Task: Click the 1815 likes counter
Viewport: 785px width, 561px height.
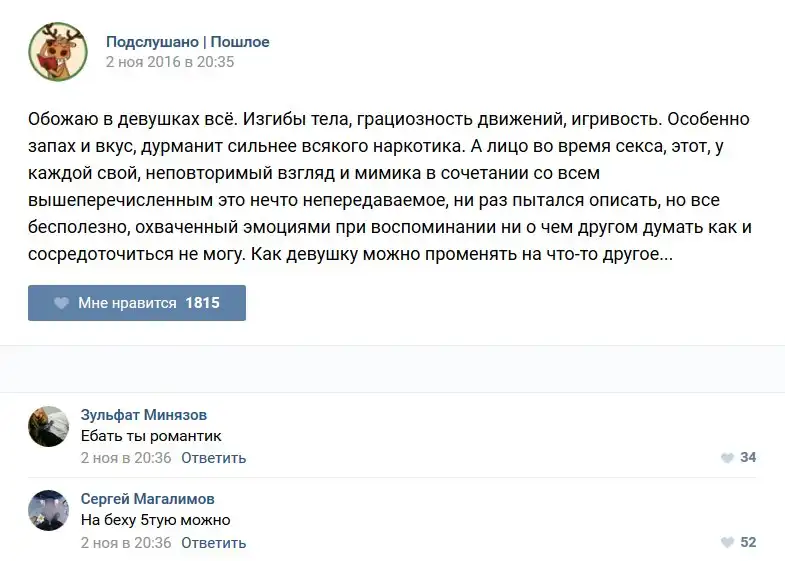Action: point(202,303)
